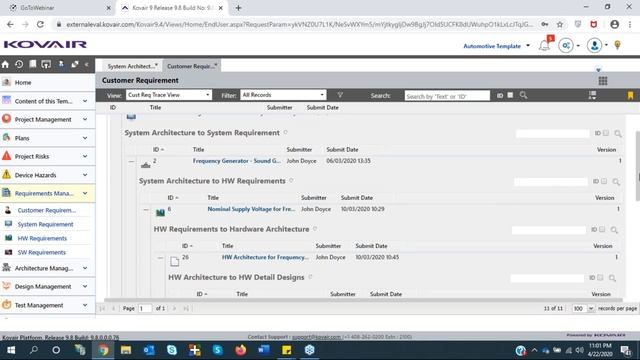This screenshot has width=640, height=360.
Task: Open Word from the taskbar
Action: coord(264,350)
